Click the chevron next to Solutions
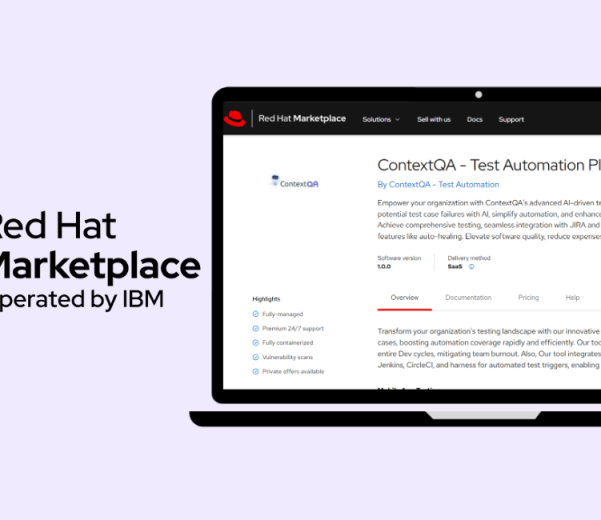The height and width of the screenshot is (520, 601). [398, 120]
